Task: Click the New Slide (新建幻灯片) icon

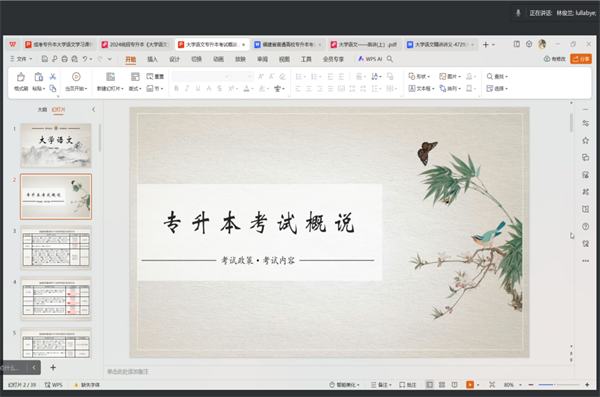Action: pos(110,77)
